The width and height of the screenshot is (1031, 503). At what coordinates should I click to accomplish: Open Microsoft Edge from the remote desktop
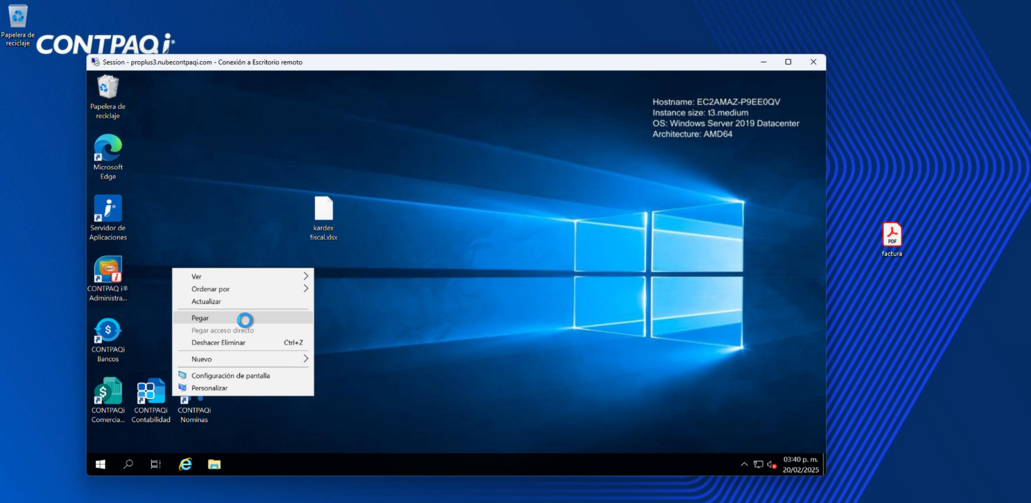pos(107,150)
